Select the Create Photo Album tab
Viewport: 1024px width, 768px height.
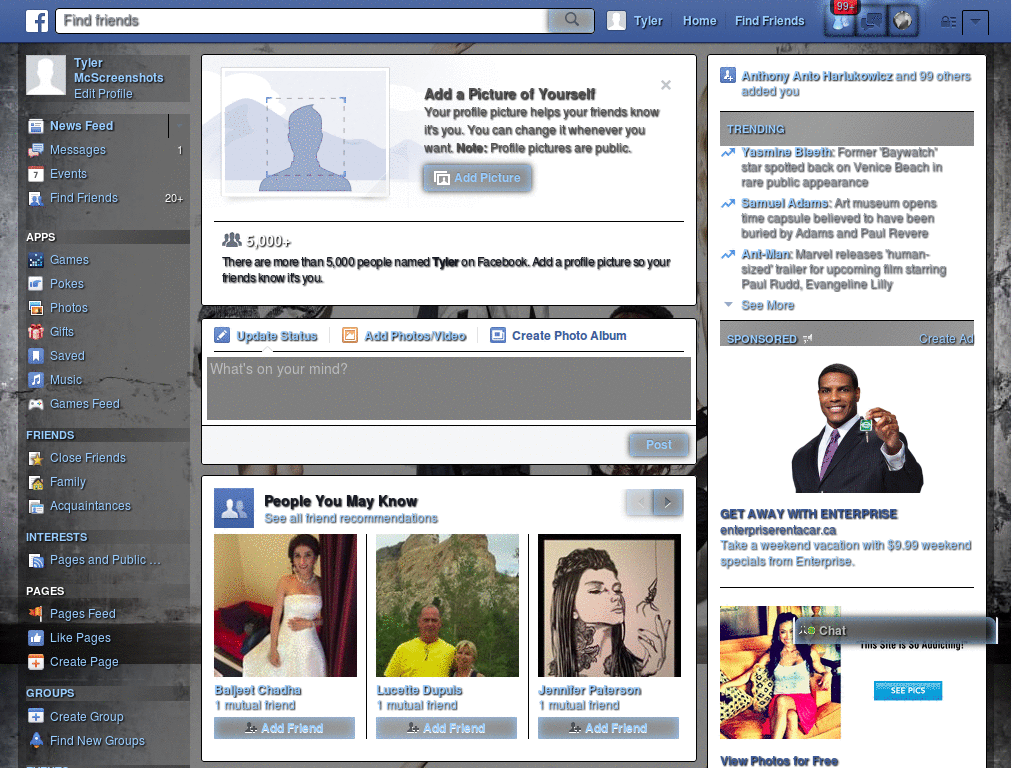pyautogui.click(x=558, y=336)
